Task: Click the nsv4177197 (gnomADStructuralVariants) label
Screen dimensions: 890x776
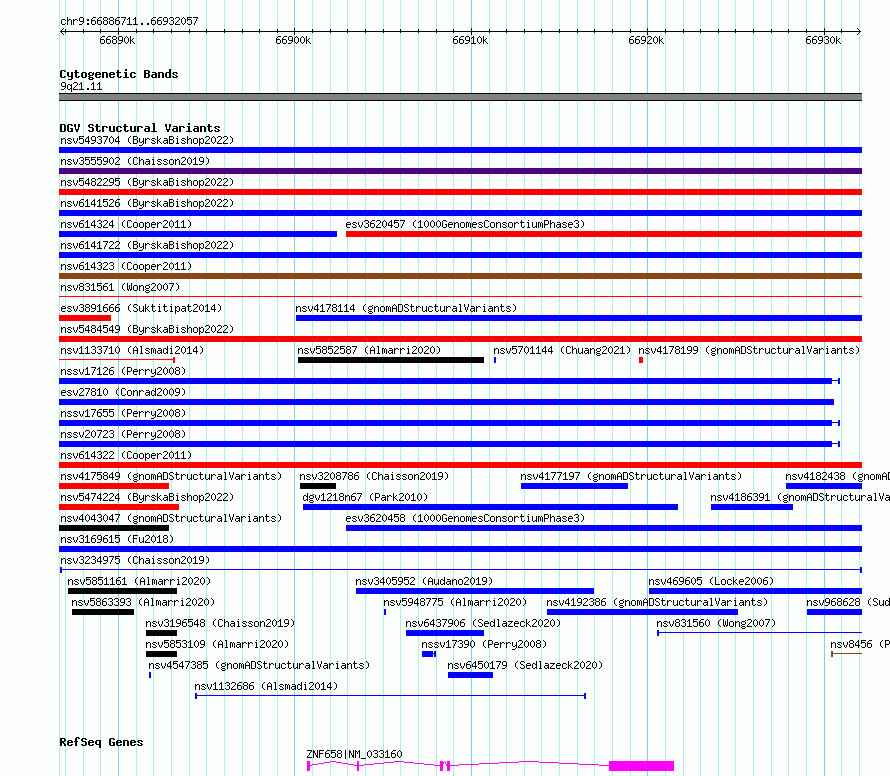Action: pyautogui.click(x=631, y=476)
